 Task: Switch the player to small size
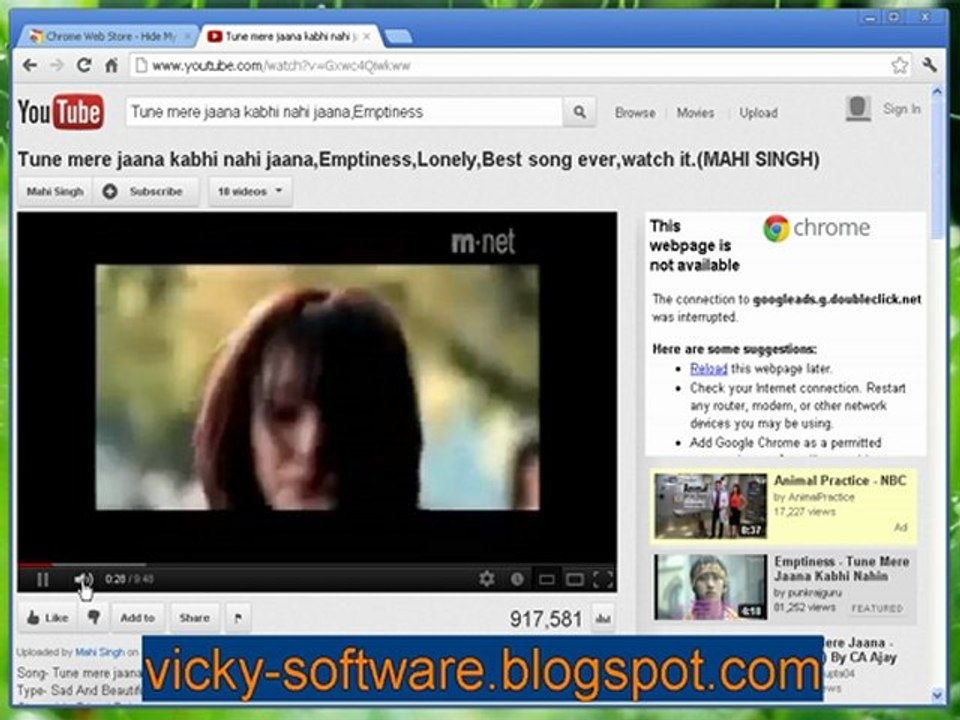(x=546, y=579)
